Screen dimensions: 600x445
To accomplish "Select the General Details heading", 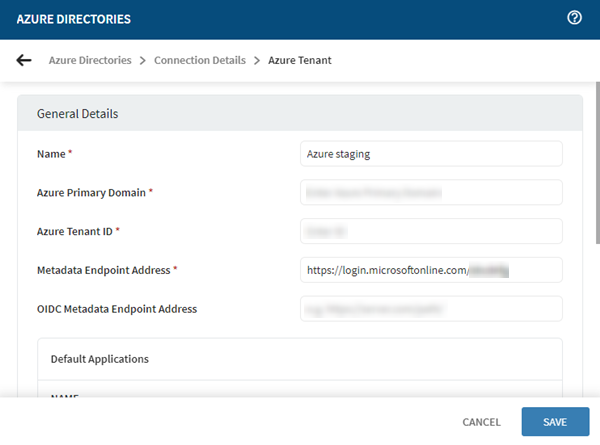I will pyautogui.click(x=77, y=114).
